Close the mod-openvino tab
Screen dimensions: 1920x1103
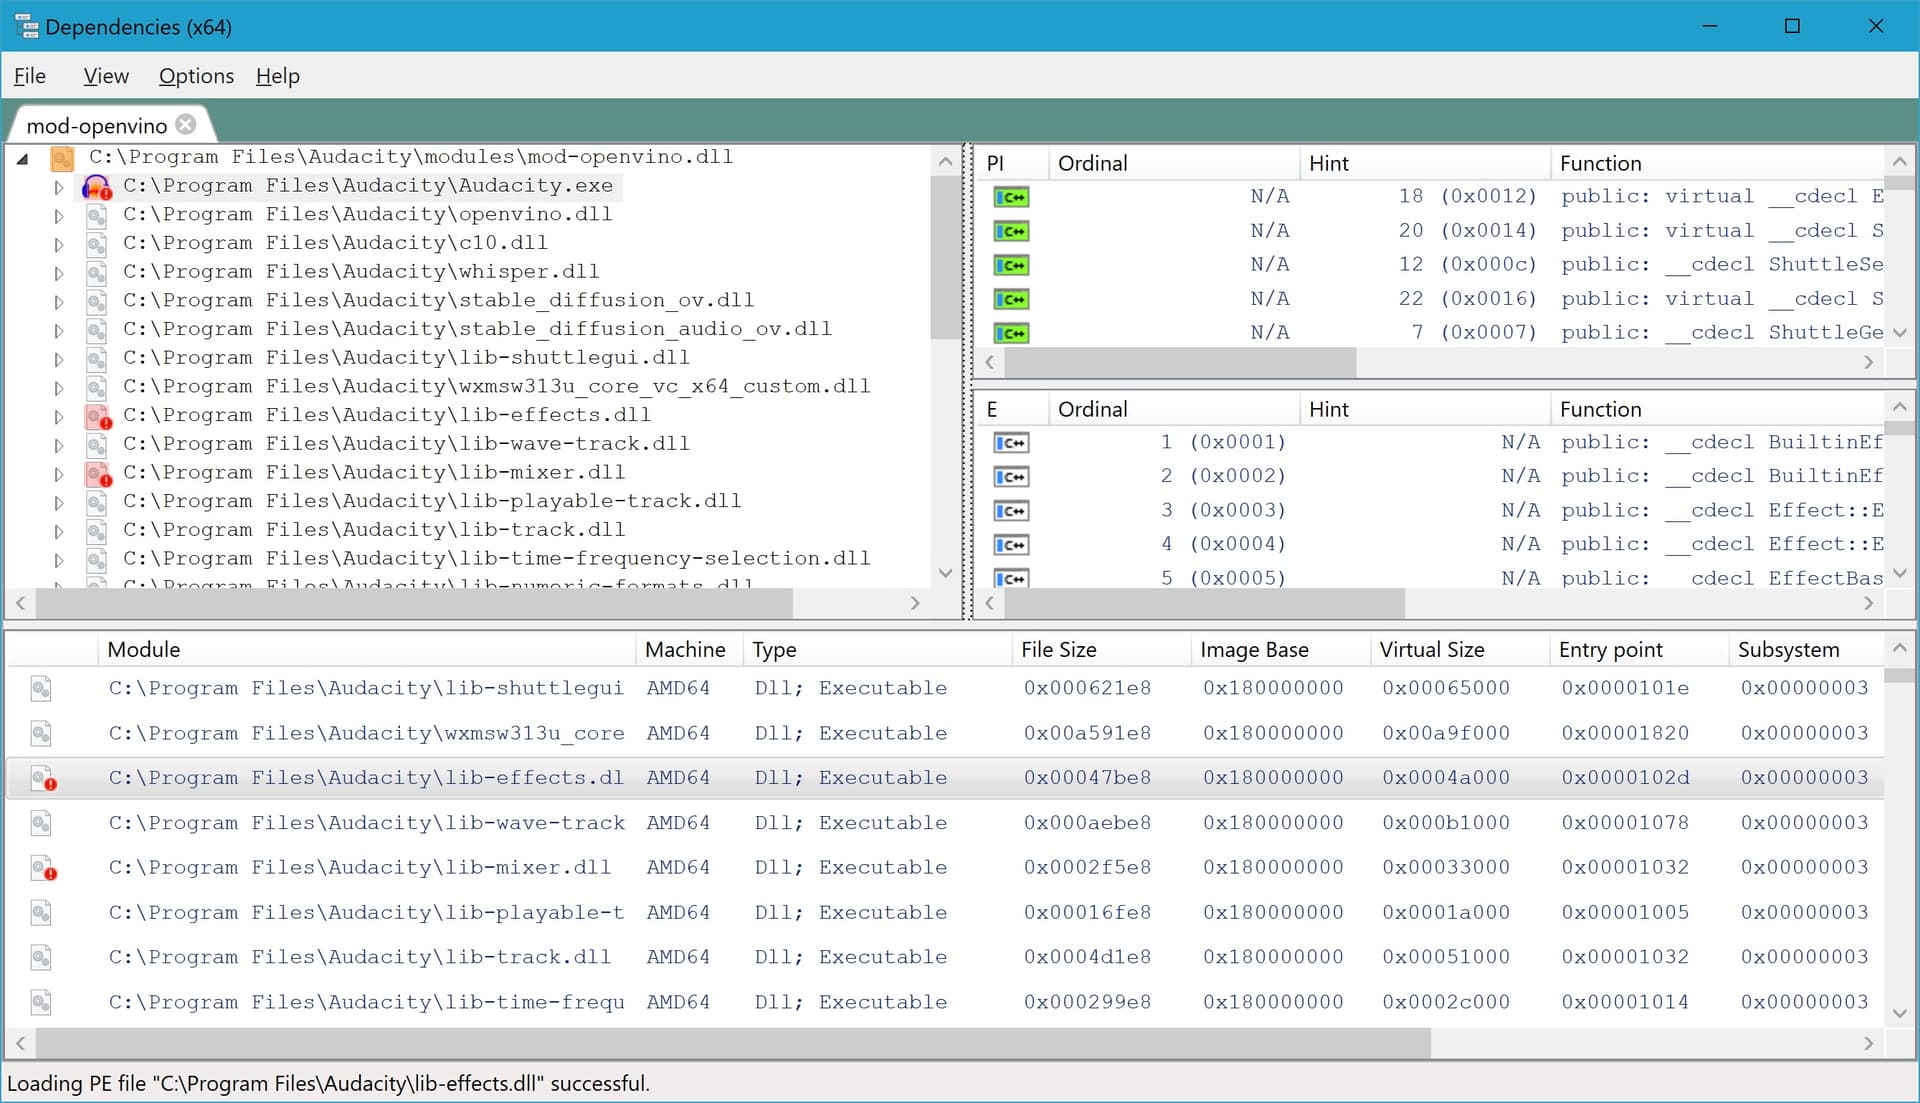(186, 124)
